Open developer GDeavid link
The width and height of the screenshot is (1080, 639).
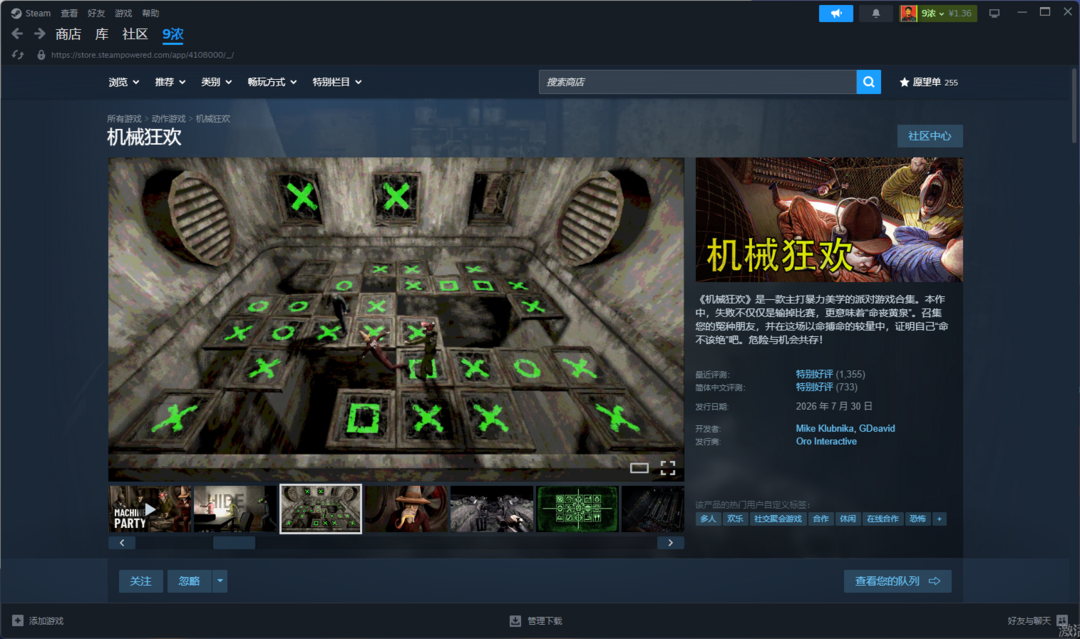point(877,428)
